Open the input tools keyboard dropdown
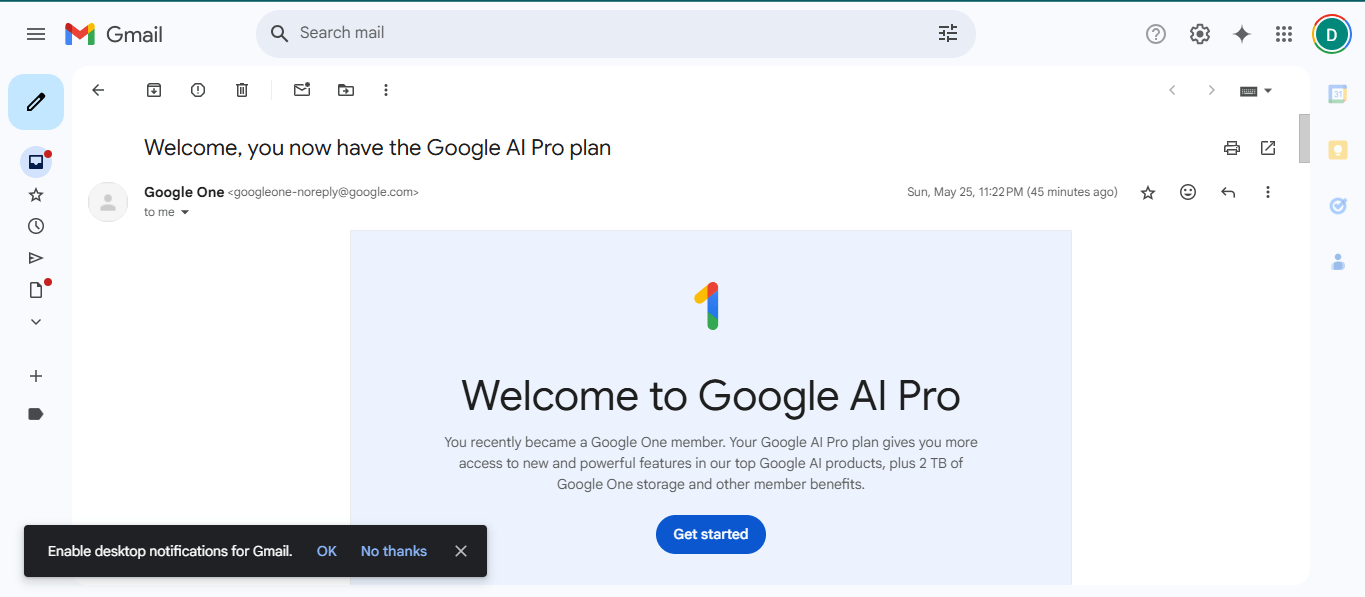 point(1256,90)
